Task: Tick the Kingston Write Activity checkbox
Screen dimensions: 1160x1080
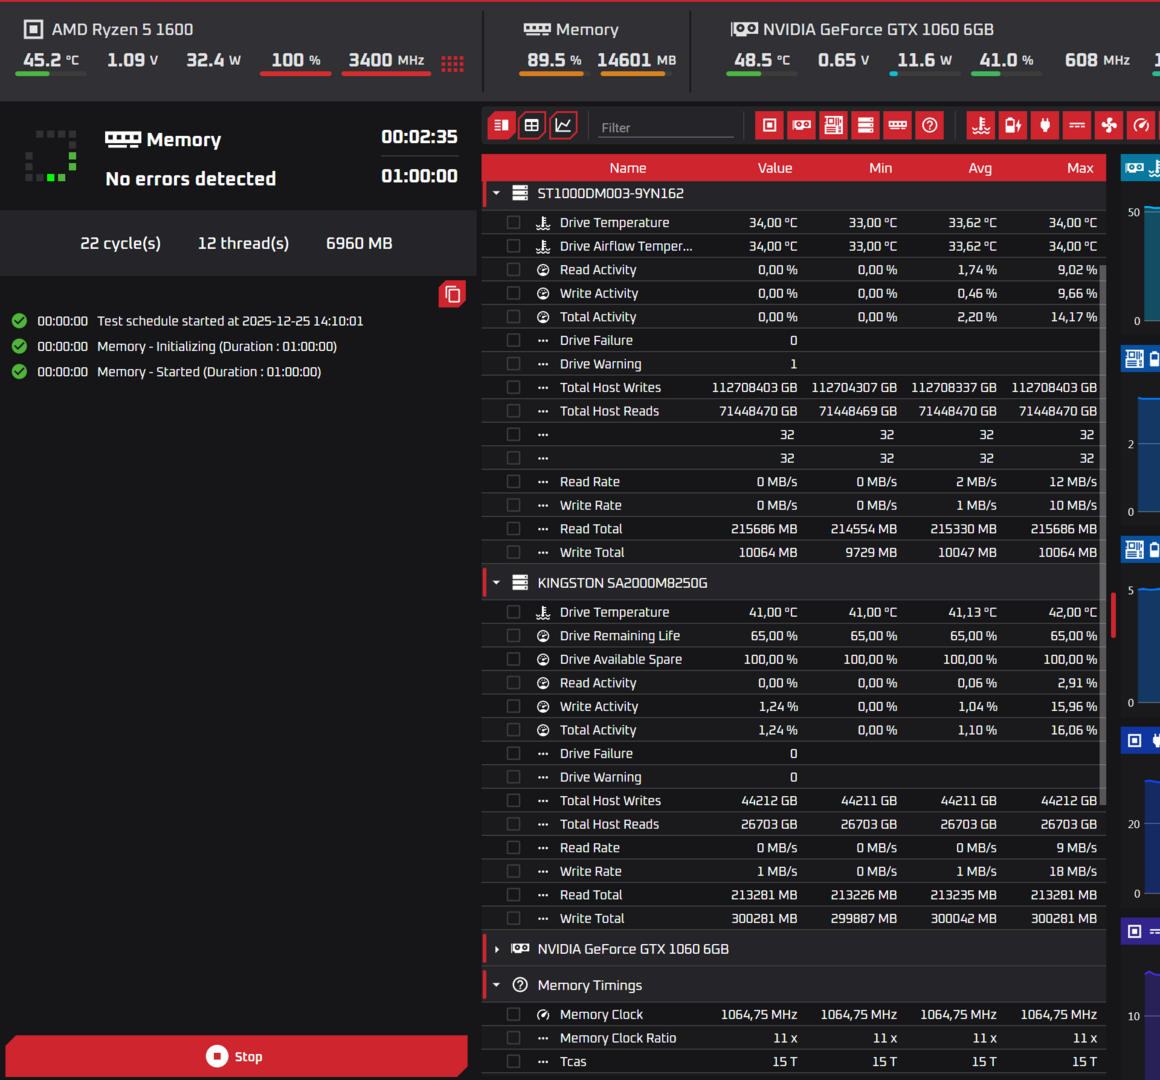Action: [513, 706]
